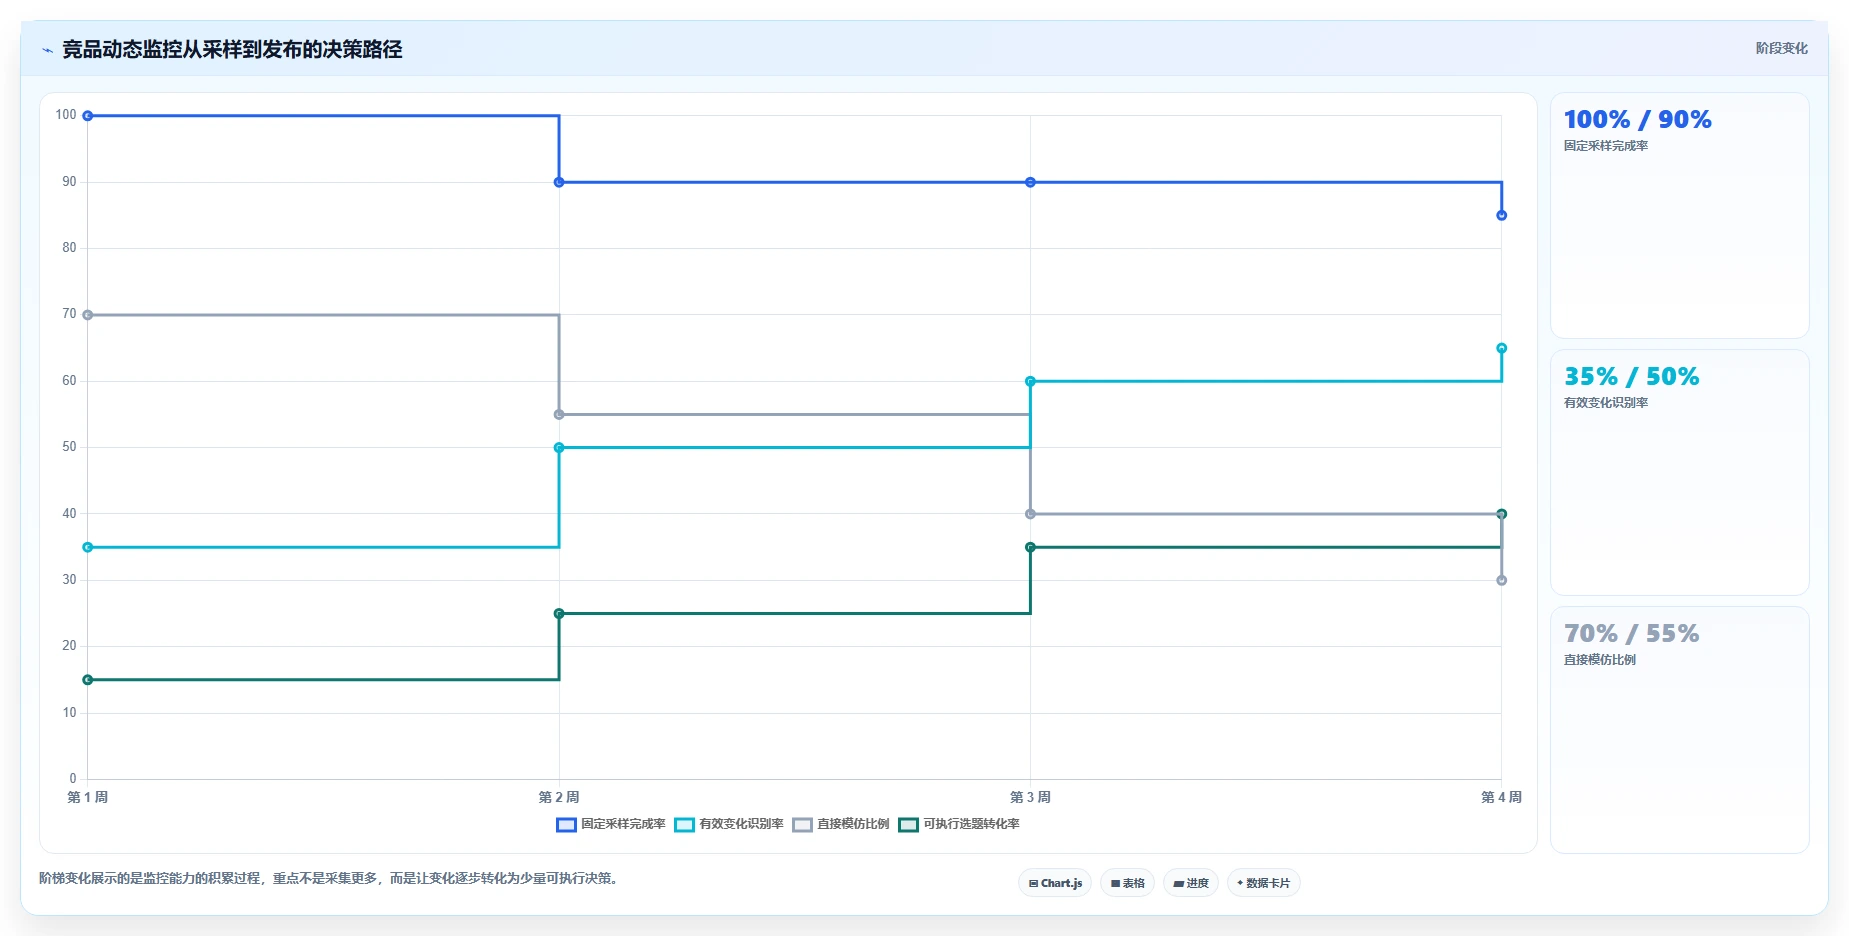Click the 第 4 周 axis label
1849x936 pixels.
tap(1501, 797)
